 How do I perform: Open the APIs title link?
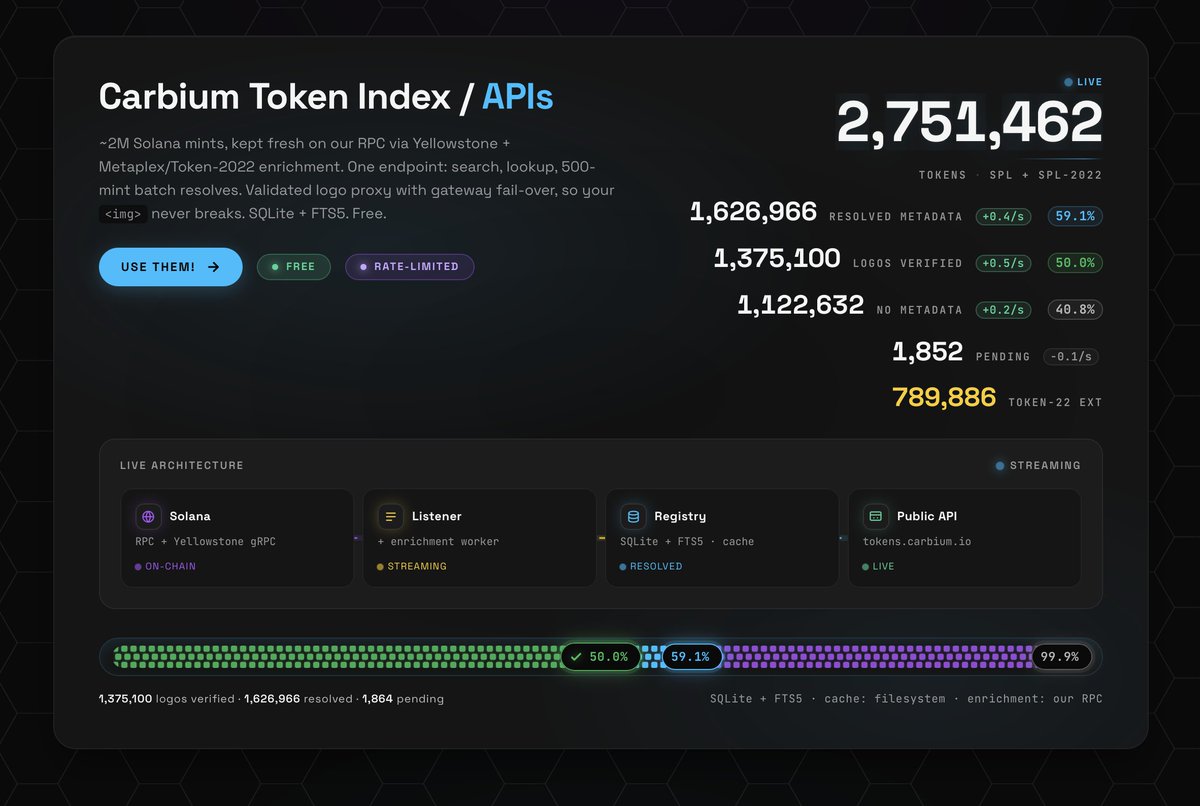pyautogui.click(x=517, y=97)
